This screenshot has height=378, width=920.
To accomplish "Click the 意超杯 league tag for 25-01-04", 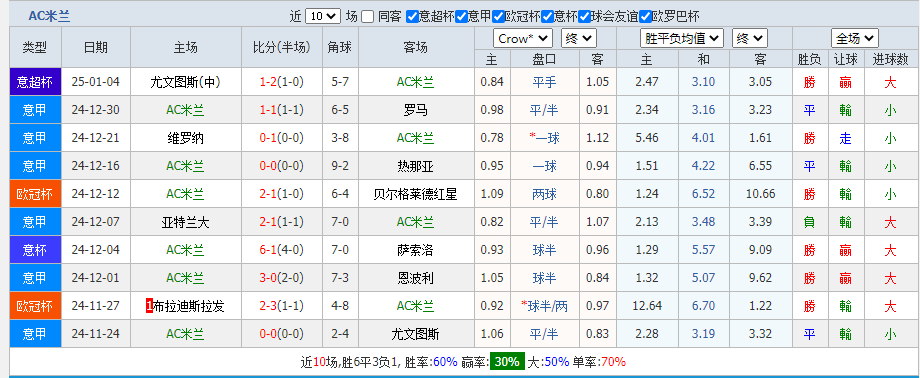I will [35, 82].
